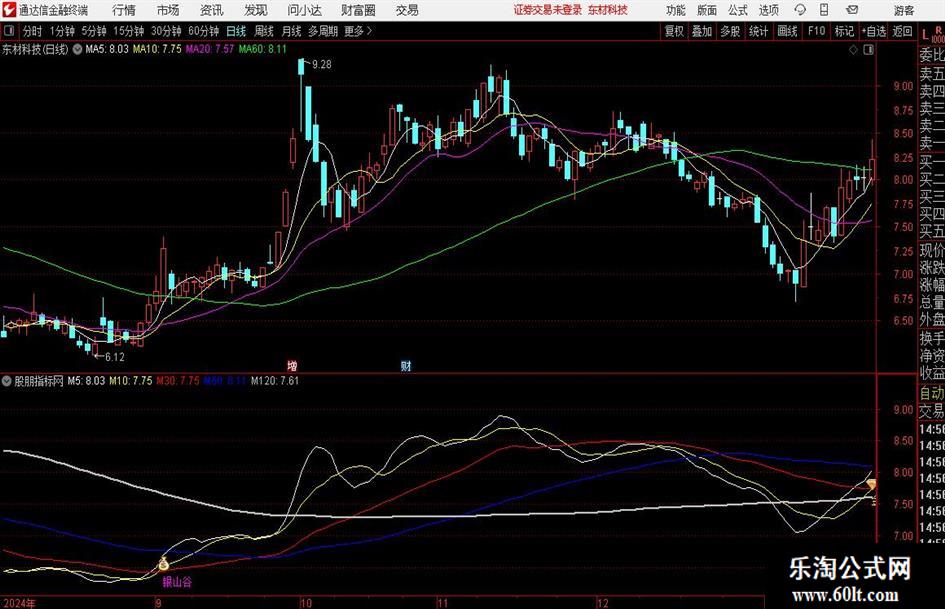945x609 pixels.
Task: Click the 返回 button
Action: (x=902, y=31)
